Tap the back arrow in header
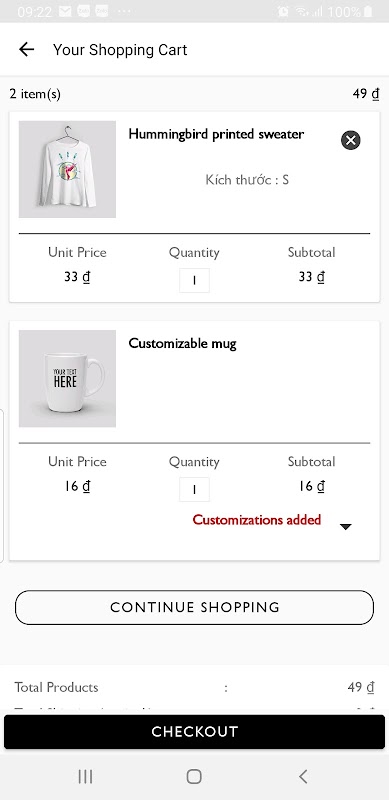 (x=26, y=49)
